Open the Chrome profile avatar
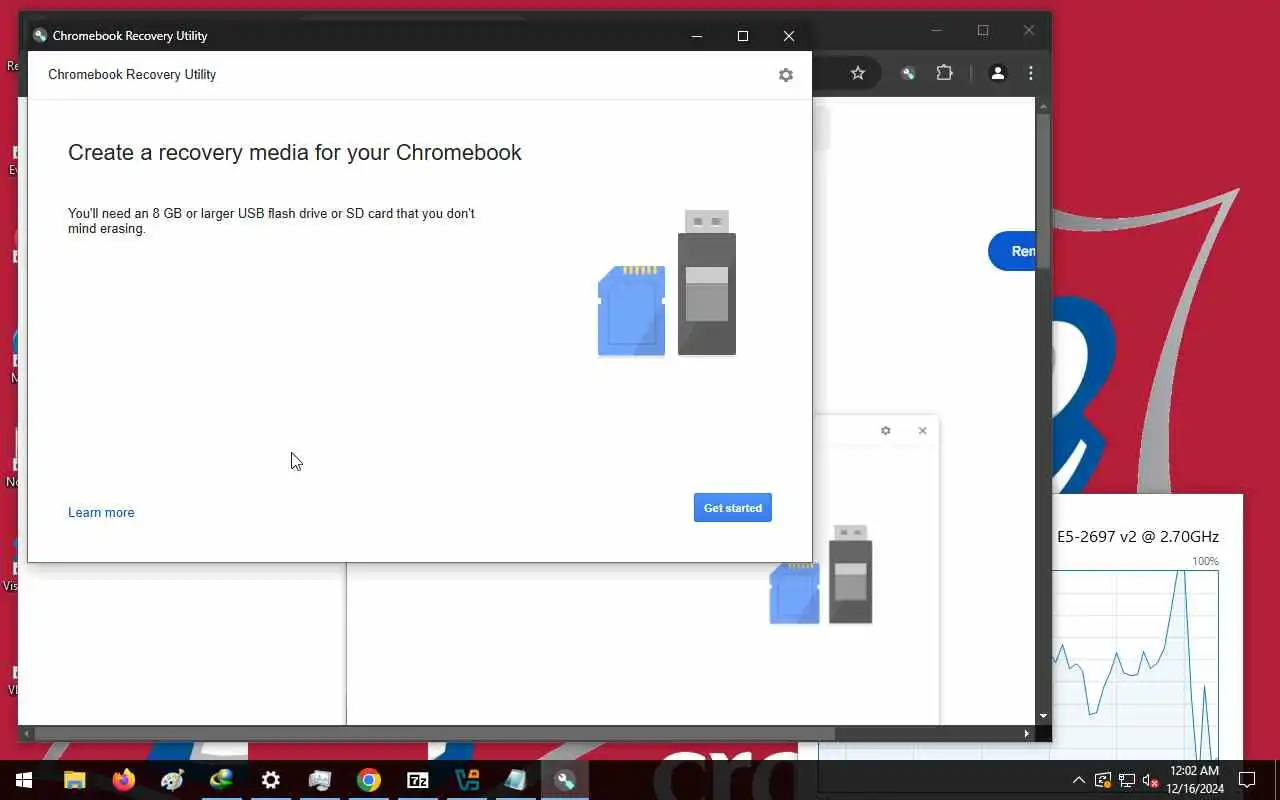This screenshot has height=800, width=1280. [997, 73]
